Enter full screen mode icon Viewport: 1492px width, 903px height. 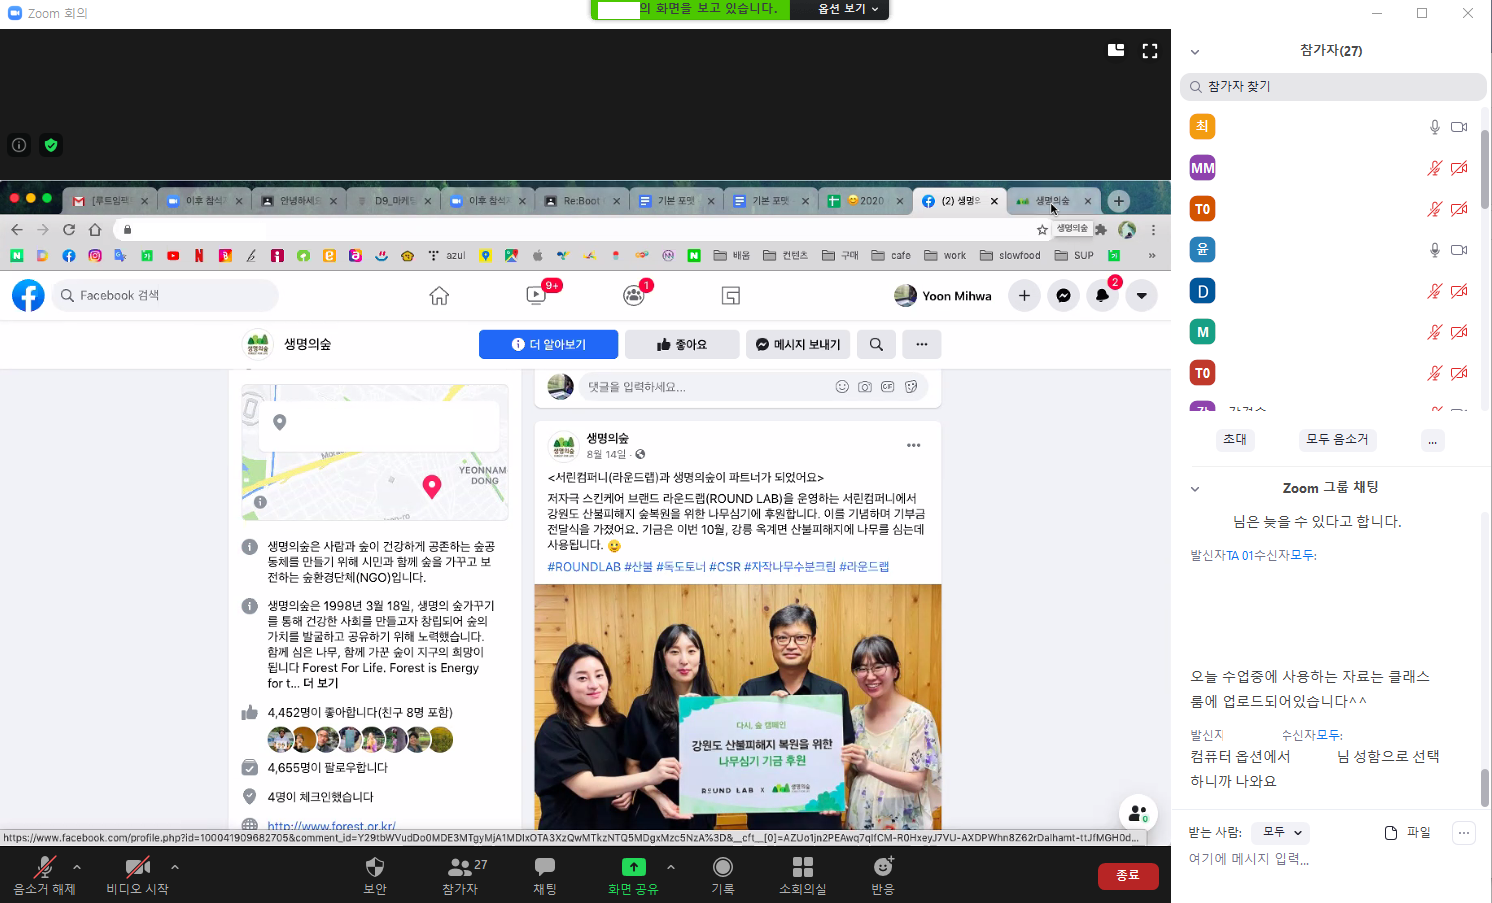pyautogui.click(x=1150, y=51)
